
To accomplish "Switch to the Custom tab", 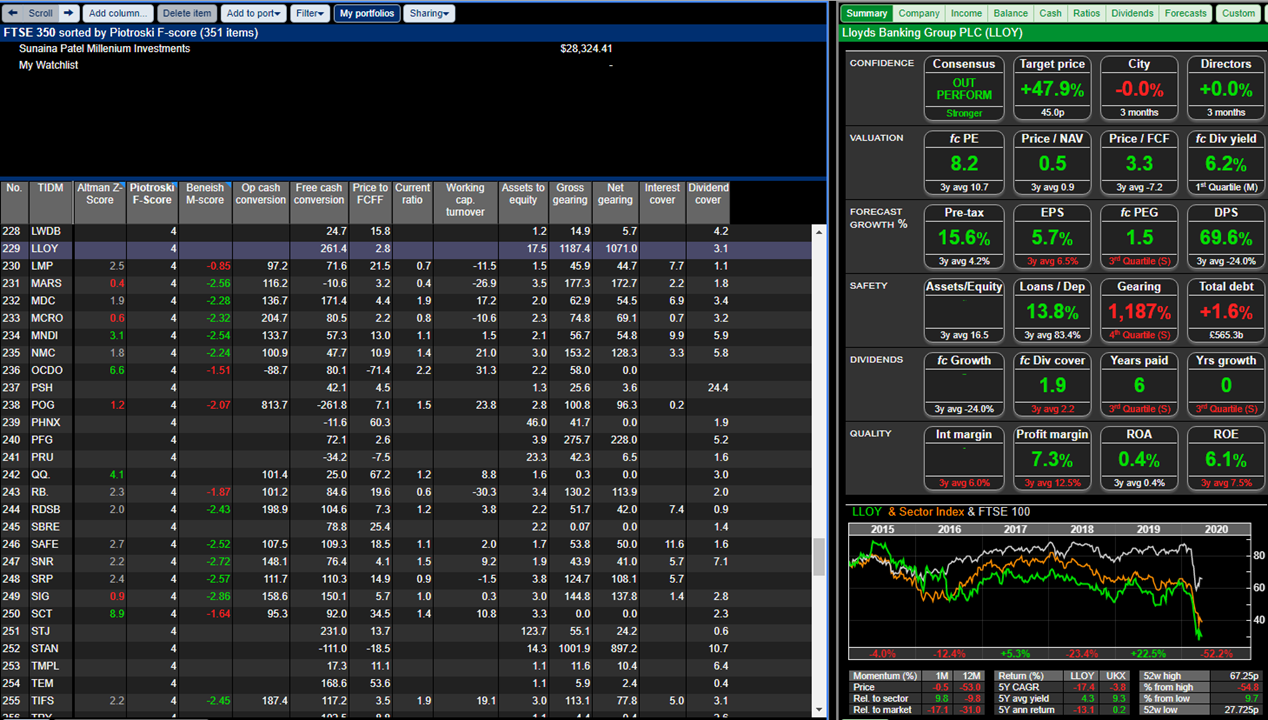I will pos(1238,13).
